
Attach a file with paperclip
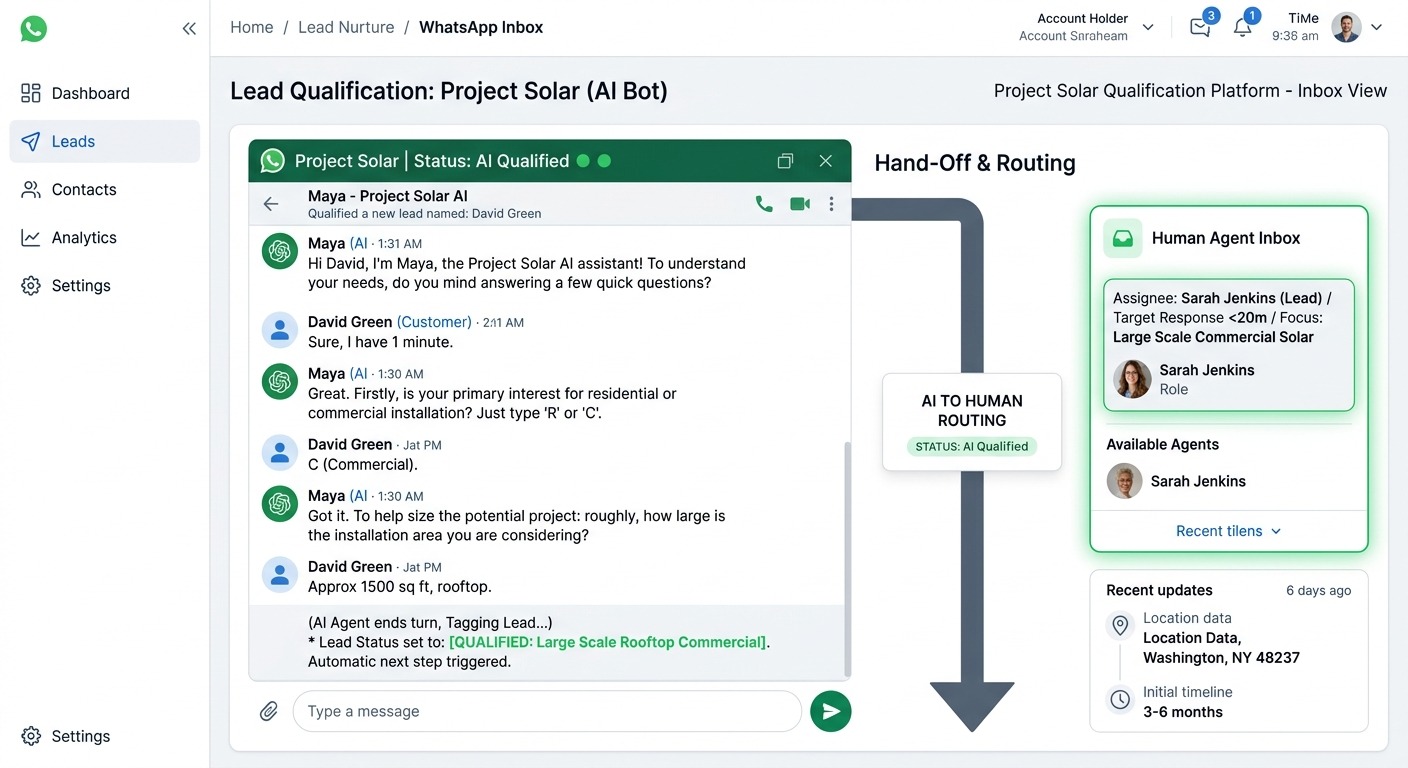[269, 711]
